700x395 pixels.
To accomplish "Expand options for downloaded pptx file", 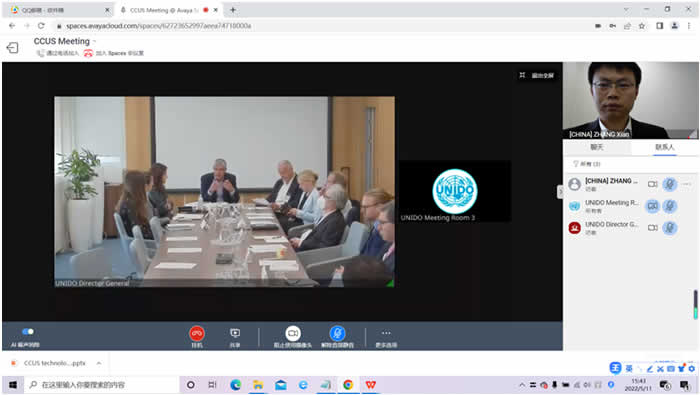I will point(99,363).
